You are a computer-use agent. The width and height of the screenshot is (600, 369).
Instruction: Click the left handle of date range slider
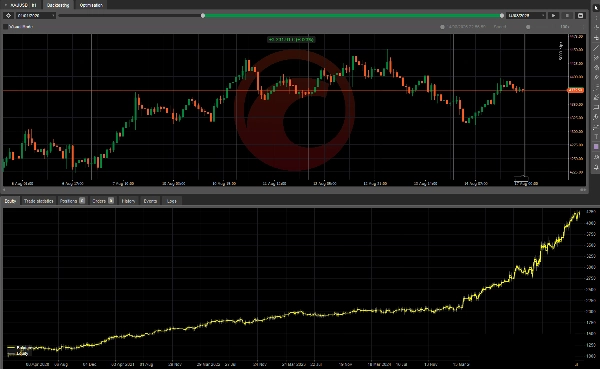203,15
